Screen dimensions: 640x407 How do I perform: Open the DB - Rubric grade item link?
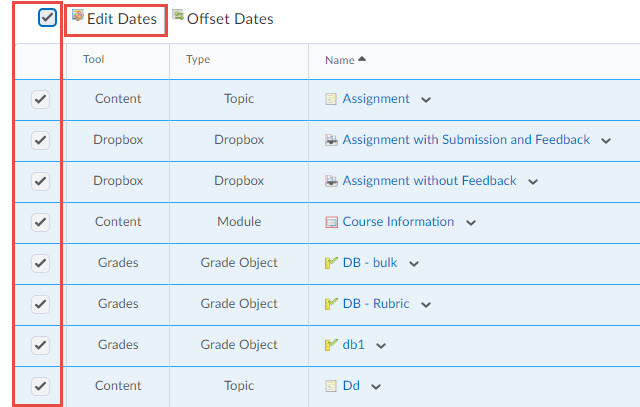tap(376, 304)
